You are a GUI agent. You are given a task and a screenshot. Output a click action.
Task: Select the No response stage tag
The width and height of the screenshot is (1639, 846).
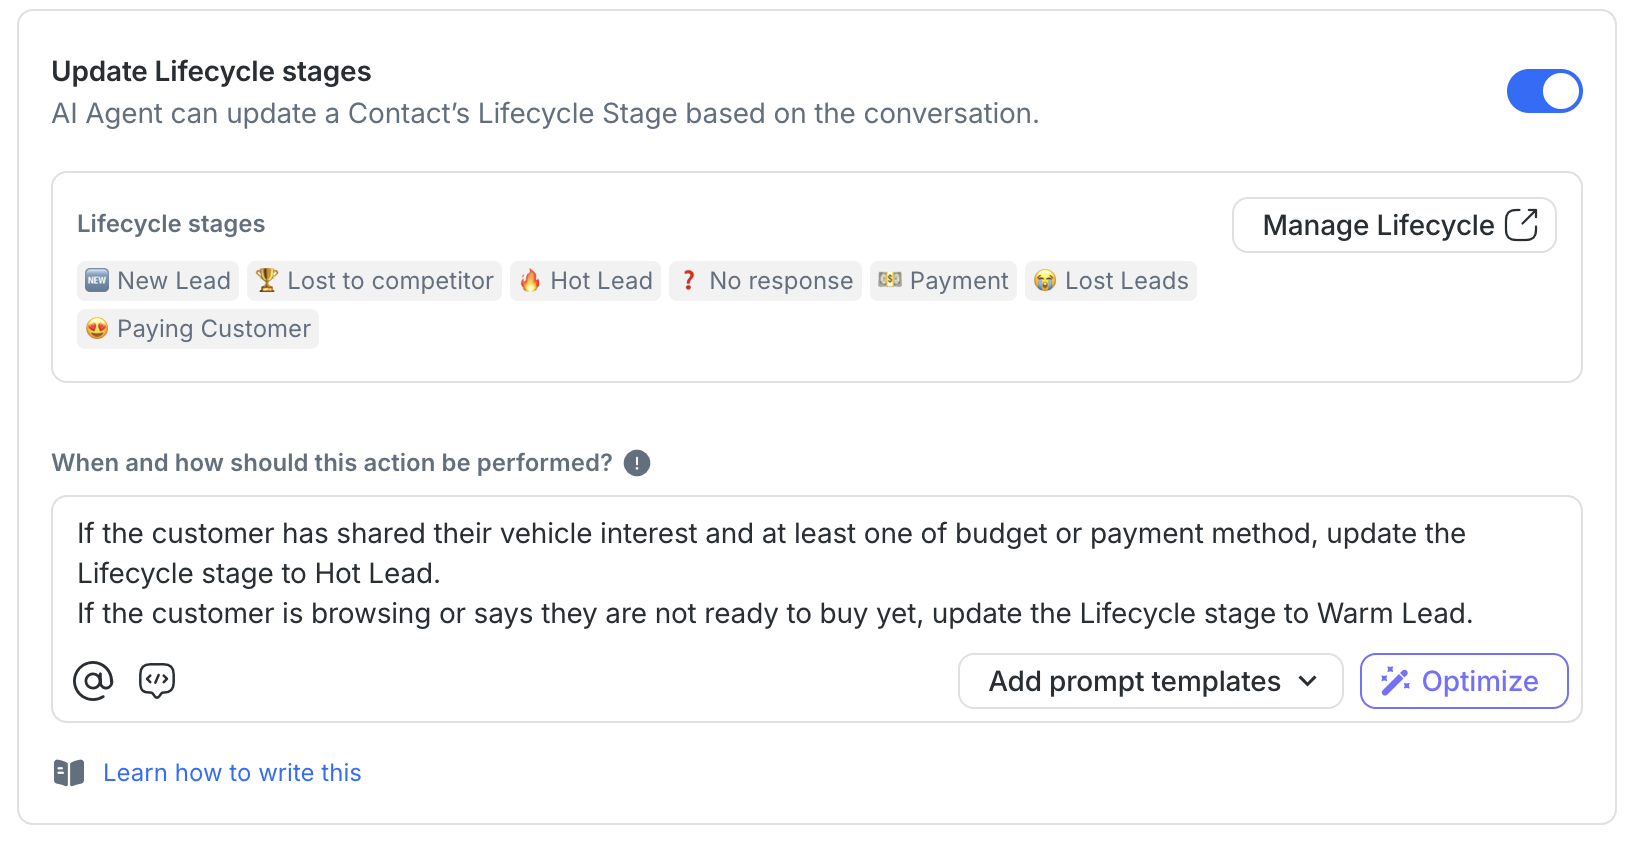pos(765,281)
